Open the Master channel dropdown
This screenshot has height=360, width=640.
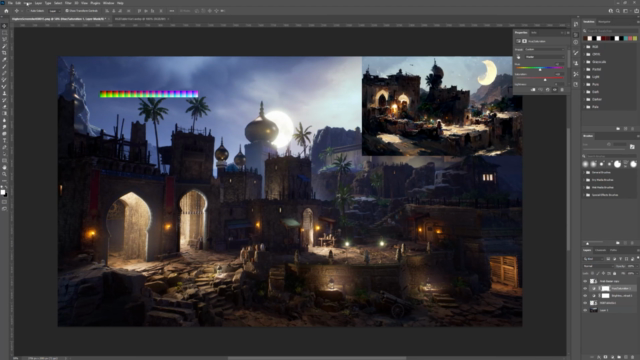point(544,57)
